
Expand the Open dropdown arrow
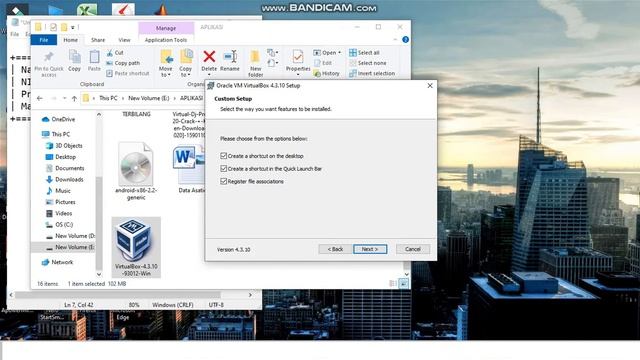point(340,53)
